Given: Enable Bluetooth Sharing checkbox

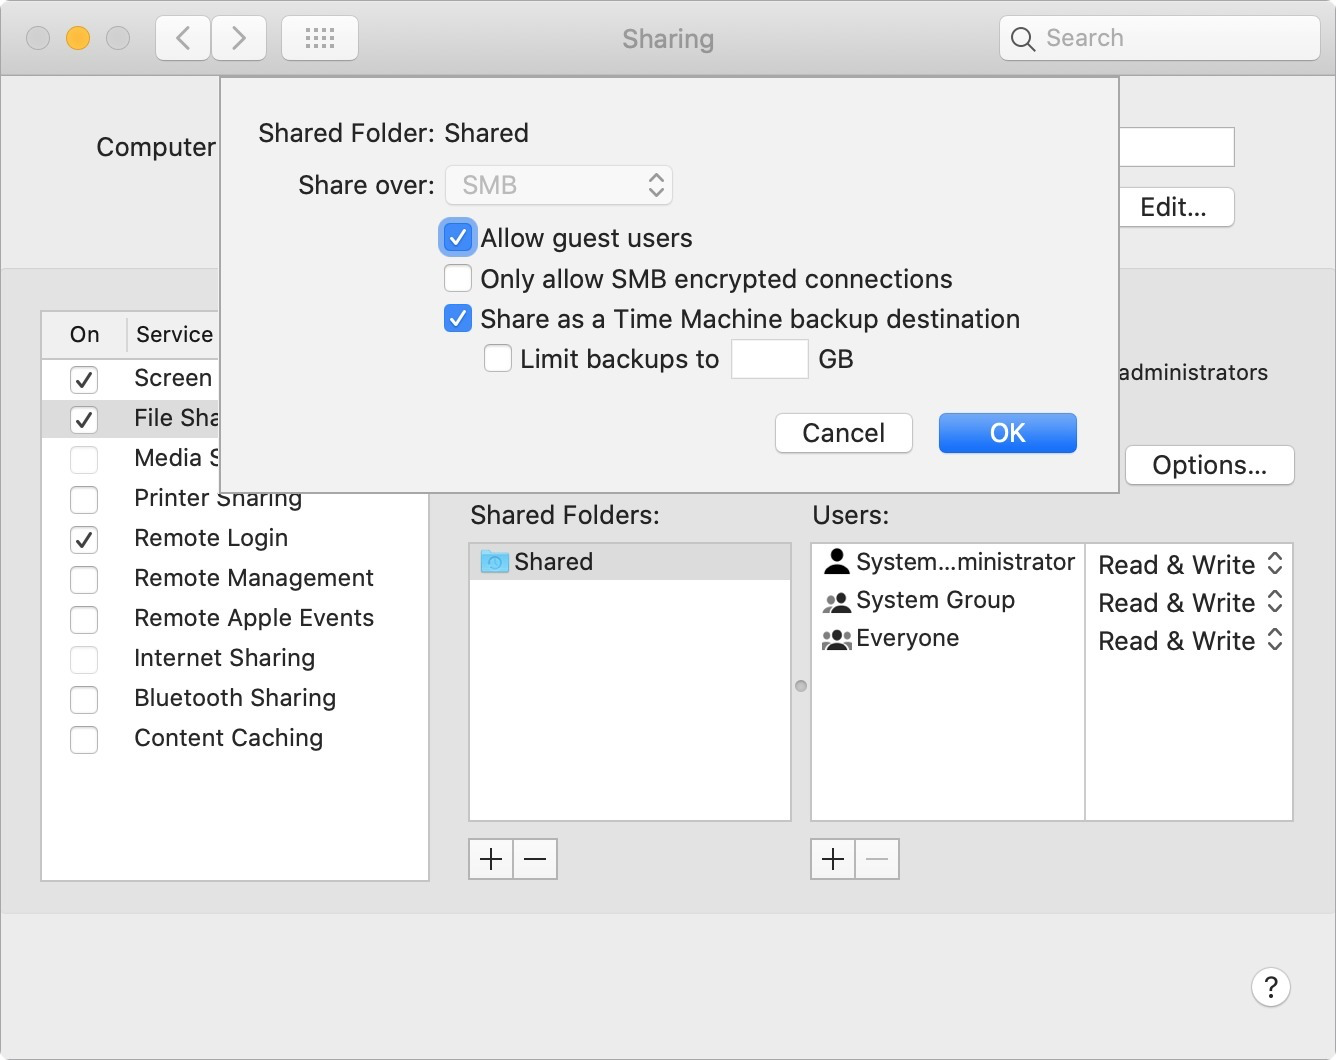Looking at the screenshot, I should pos(84,699).
